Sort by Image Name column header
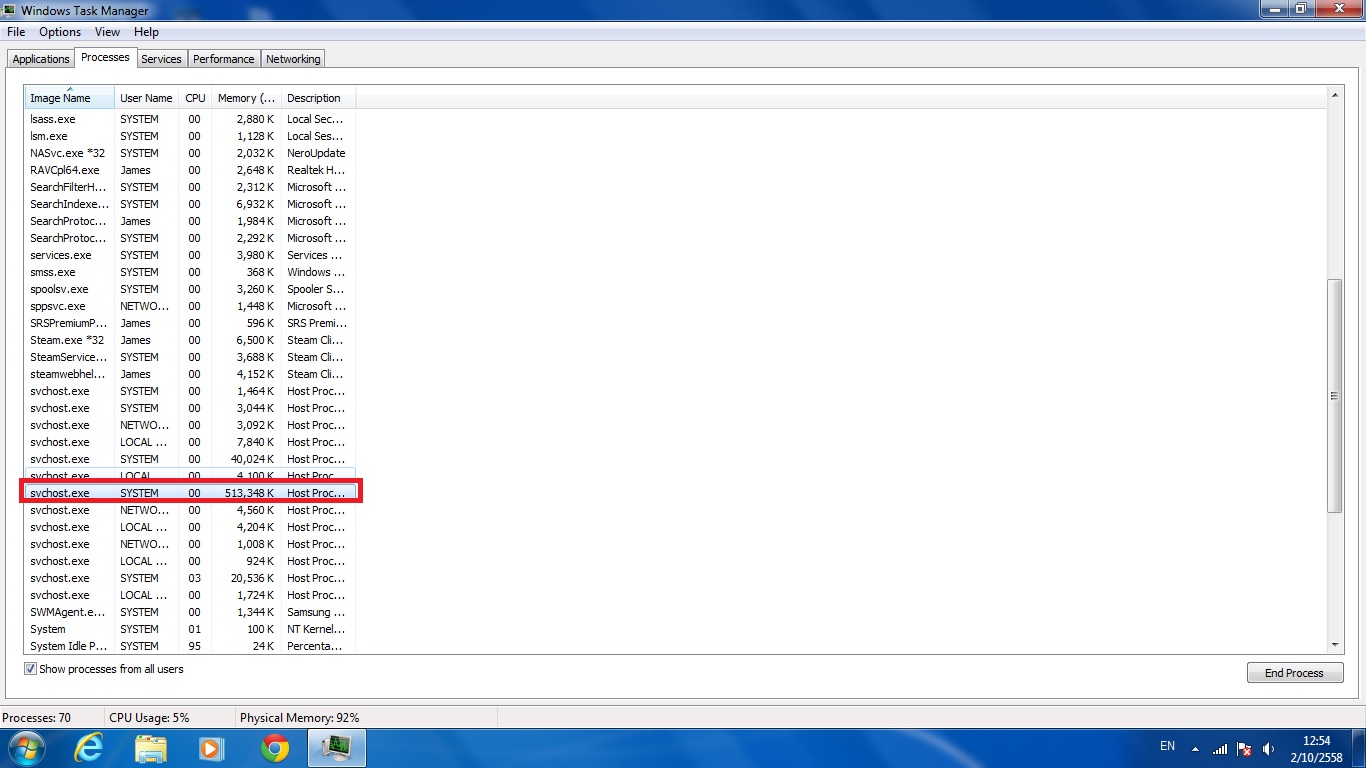1366x768 pixels. [x=69, y=98]
